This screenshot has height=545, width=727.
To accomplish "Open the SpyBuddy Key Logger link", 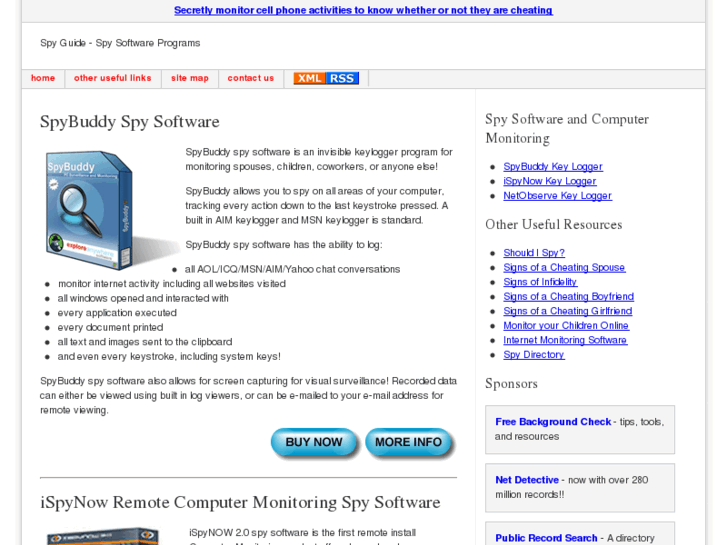I will coord(553,167).
